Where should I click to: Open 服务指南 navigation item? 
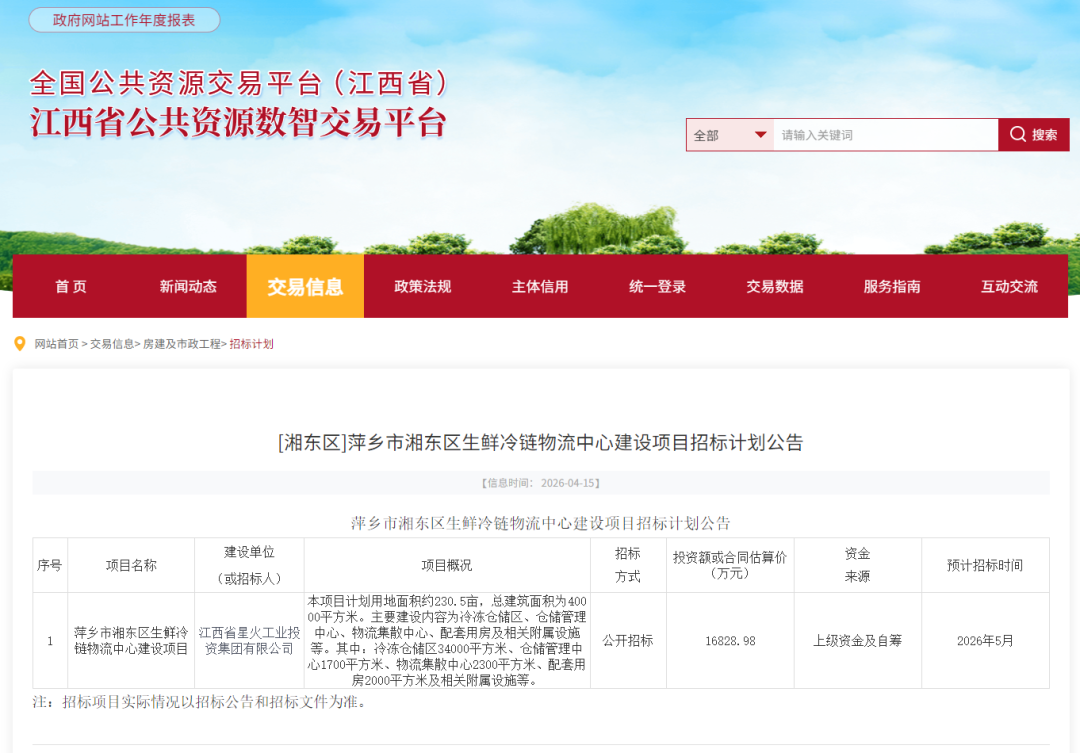point(892,287)
